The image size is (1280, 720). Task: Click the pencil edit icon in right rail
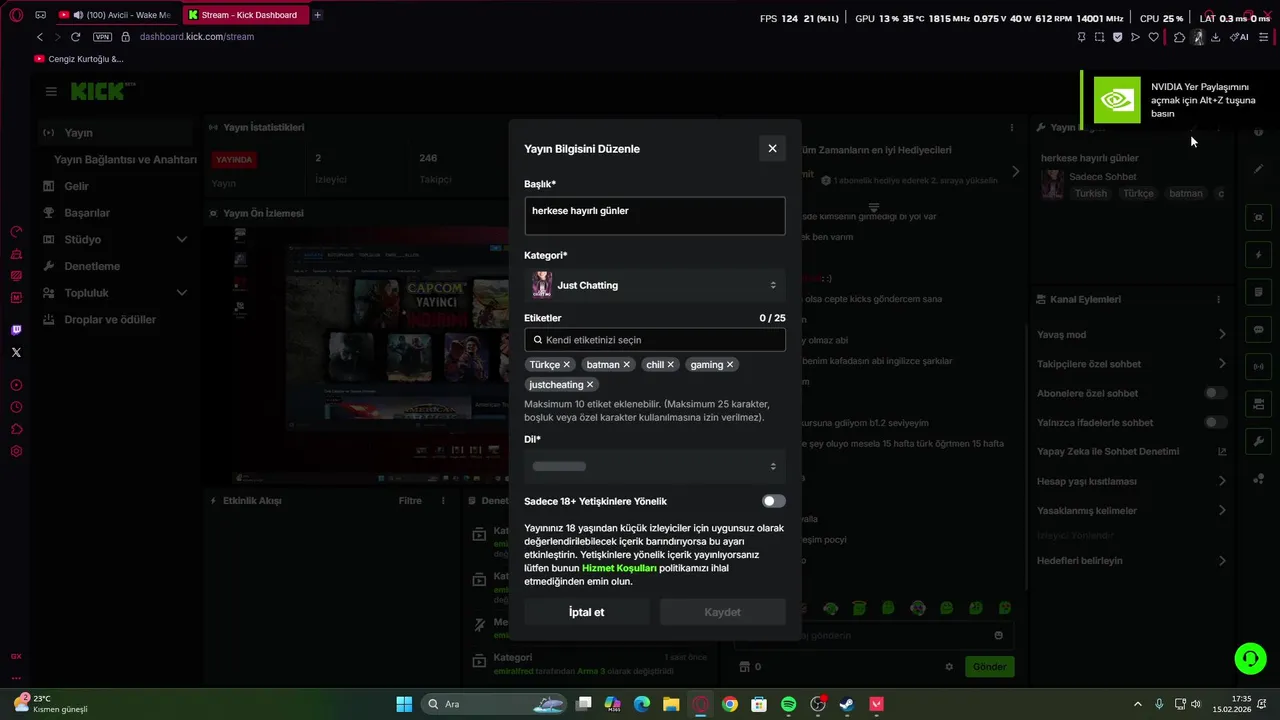(1259, 169)
